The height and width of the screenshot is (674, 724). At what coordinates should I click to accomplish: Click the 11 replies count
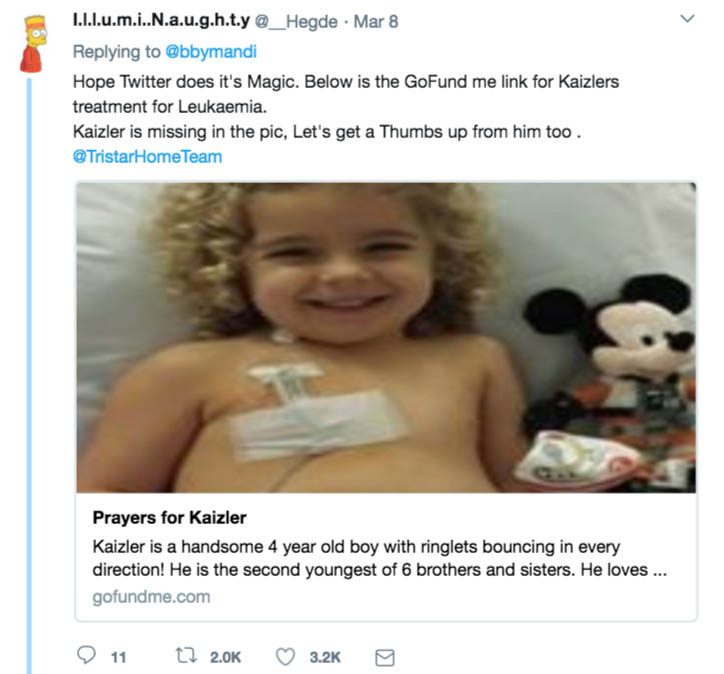pos(118,657)
